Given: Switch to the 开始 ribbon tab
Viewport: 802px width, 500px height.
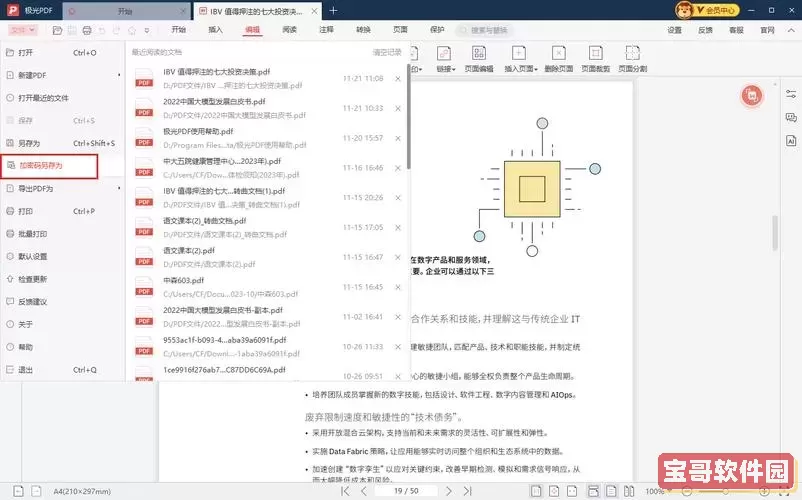Looking at the screenshot, I should point(179,30).
